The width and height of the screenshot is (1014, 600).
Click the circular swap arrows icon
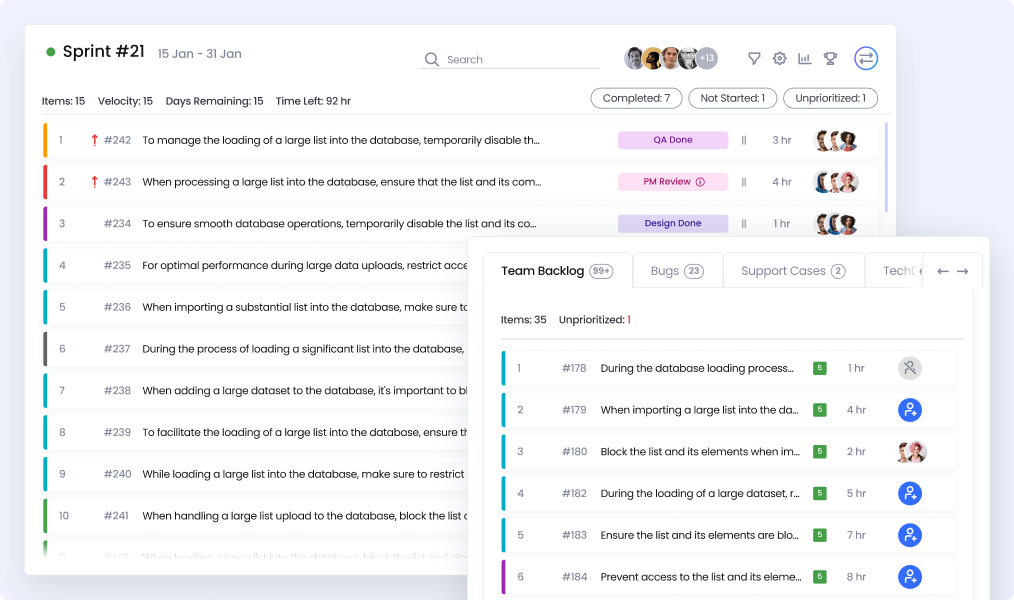(x=866, y=59)
